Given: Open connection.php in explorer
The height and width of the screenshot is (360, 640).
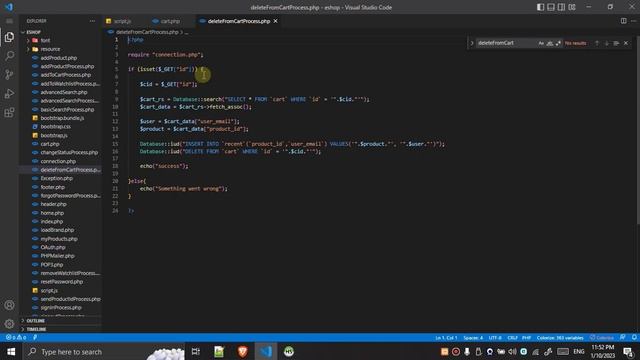Looking at the screenshot, I should coord(58,161).
